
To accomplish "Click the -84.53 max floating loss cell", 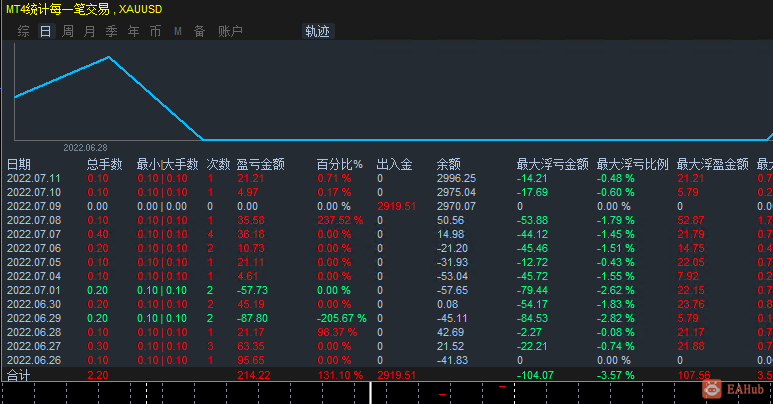I will (532, 318).
